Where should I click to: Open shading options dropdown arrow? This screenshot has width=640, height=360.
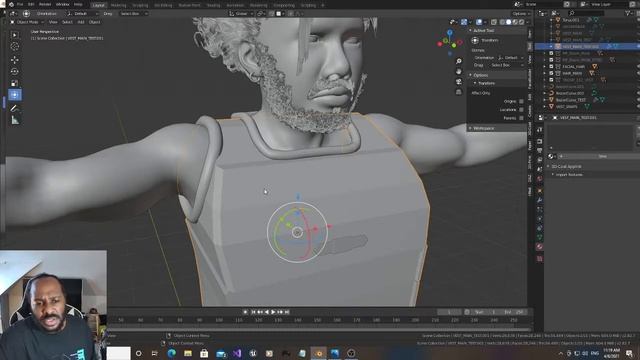pyautogui.click(x=527, y=22)
